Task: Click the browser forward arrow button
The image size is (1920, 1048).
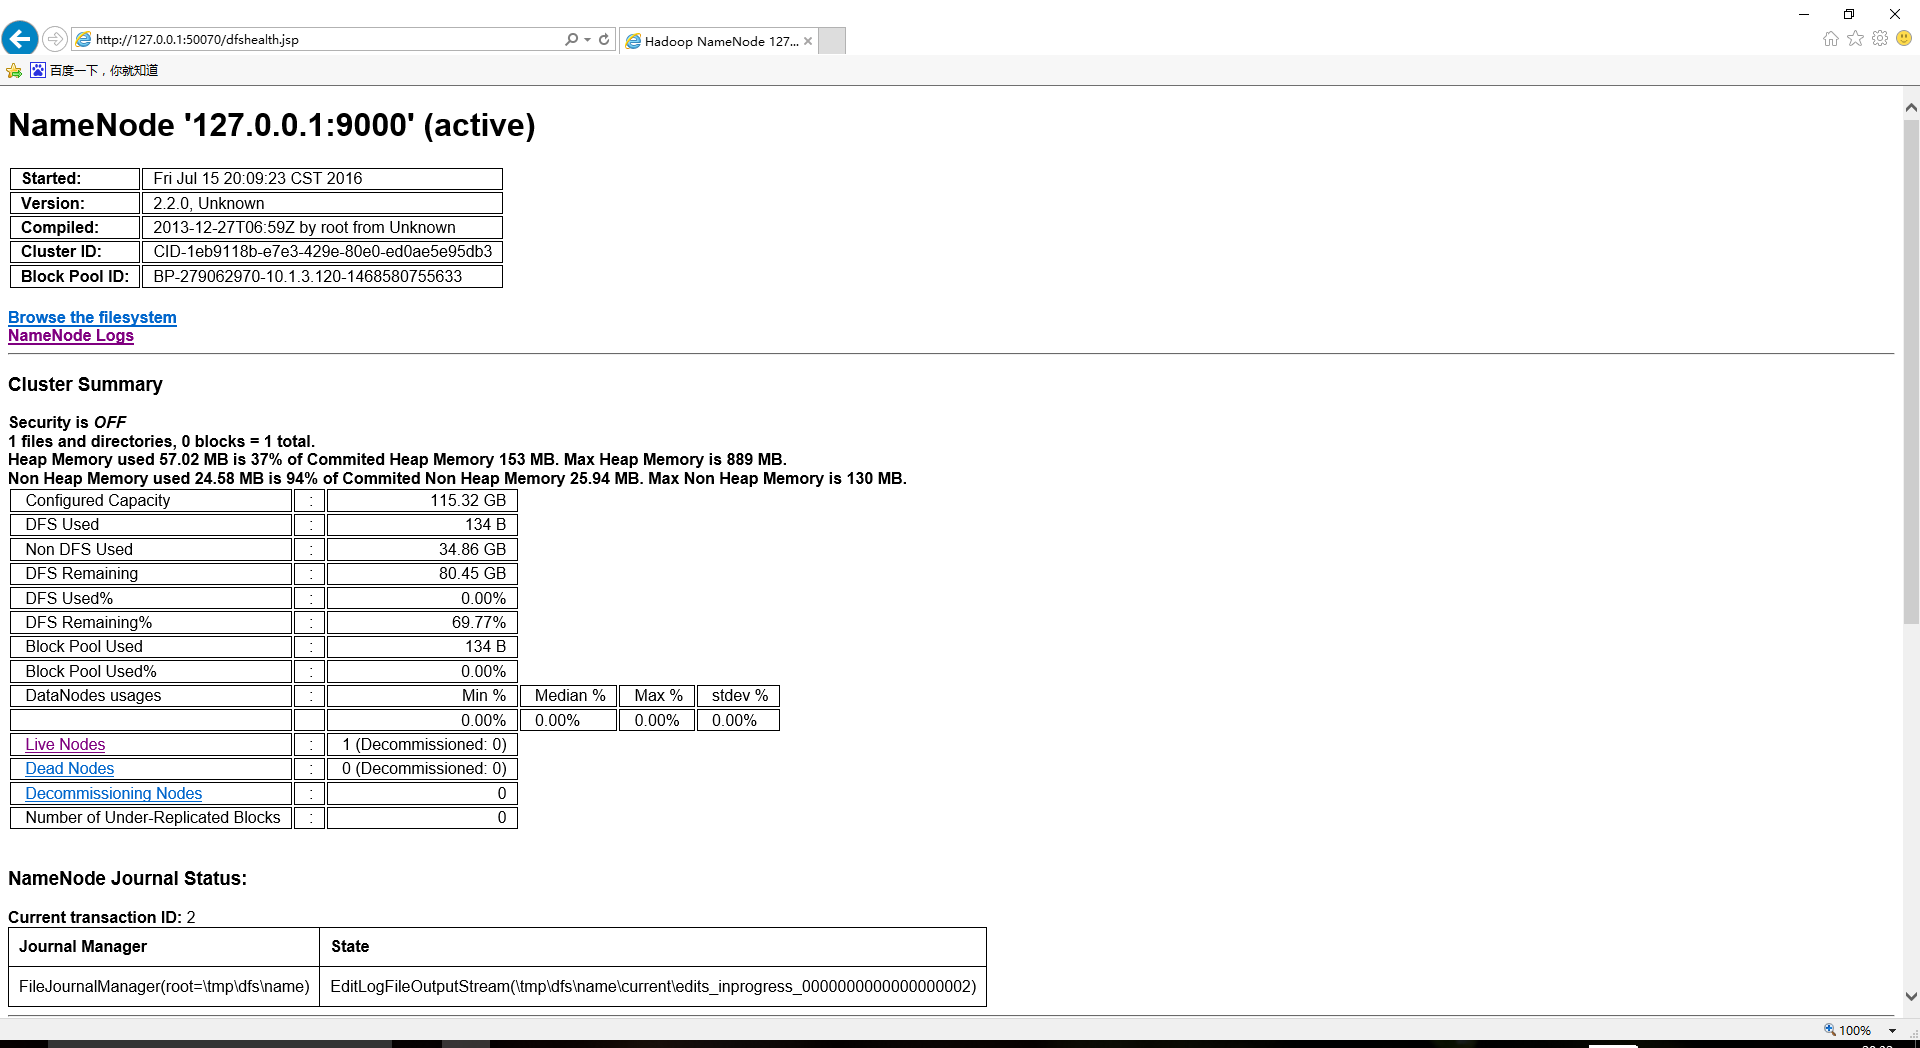Action: (x=55, y=39)
